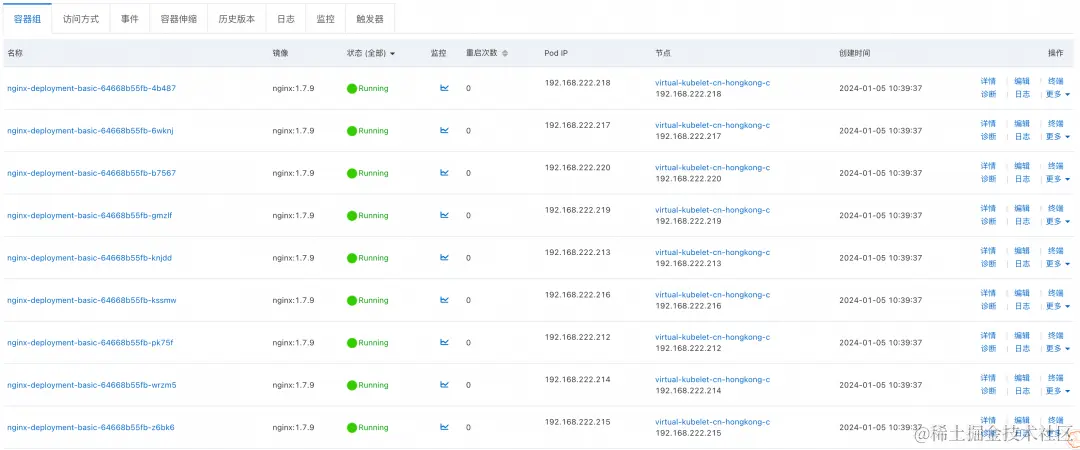The image size is (1080, 450).
Task: View 日志 for pod pk75f
Action: pyautogui.click(x=1022, y=349)
